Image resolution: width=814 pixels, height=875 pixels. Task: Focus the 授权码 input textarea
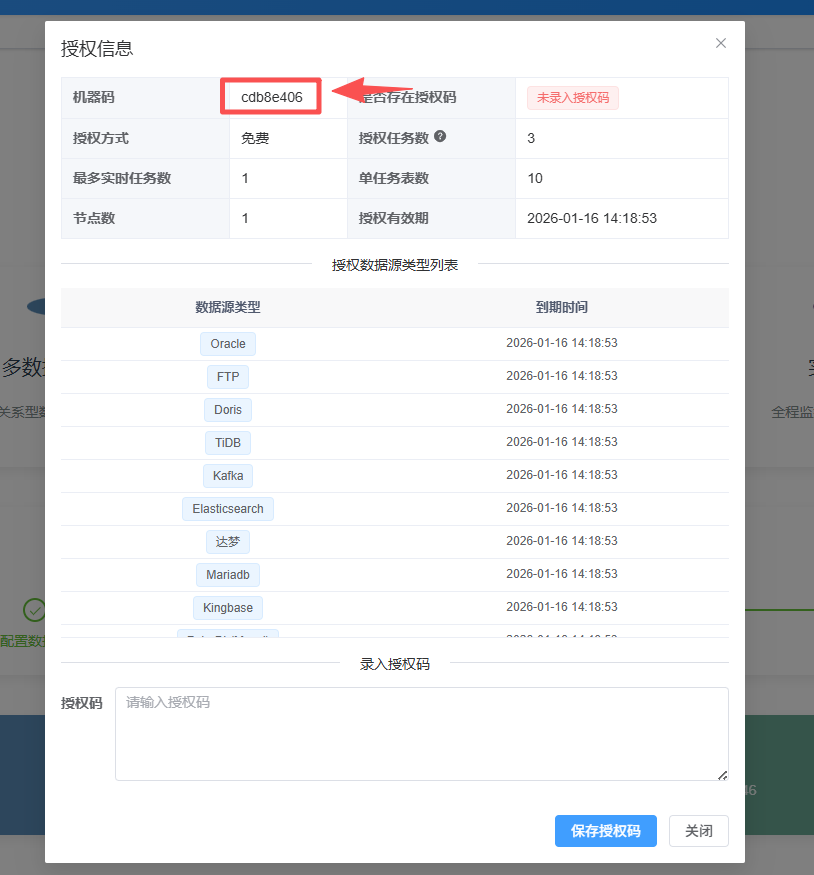pos(421,733)
